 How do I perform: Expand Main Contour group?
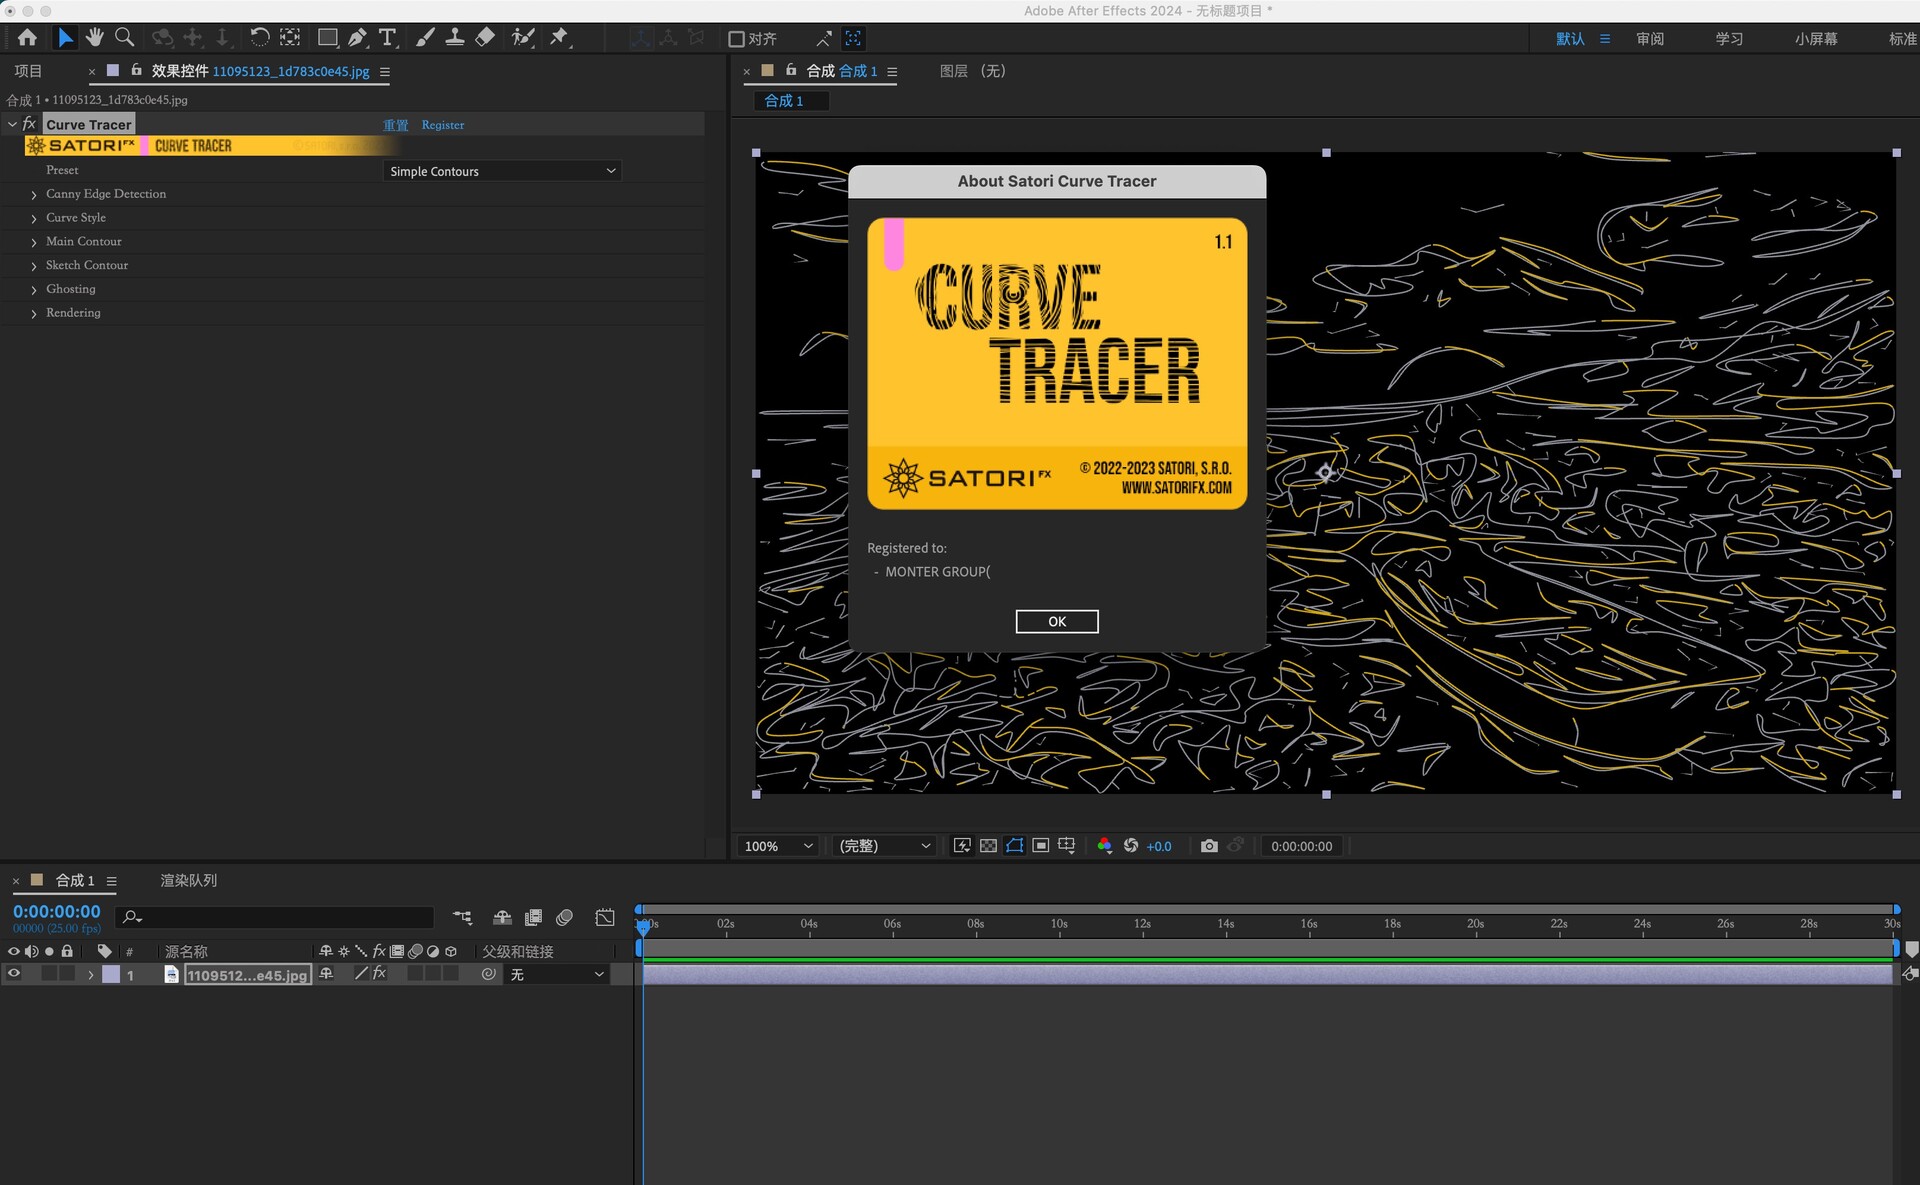pos(34,243)
